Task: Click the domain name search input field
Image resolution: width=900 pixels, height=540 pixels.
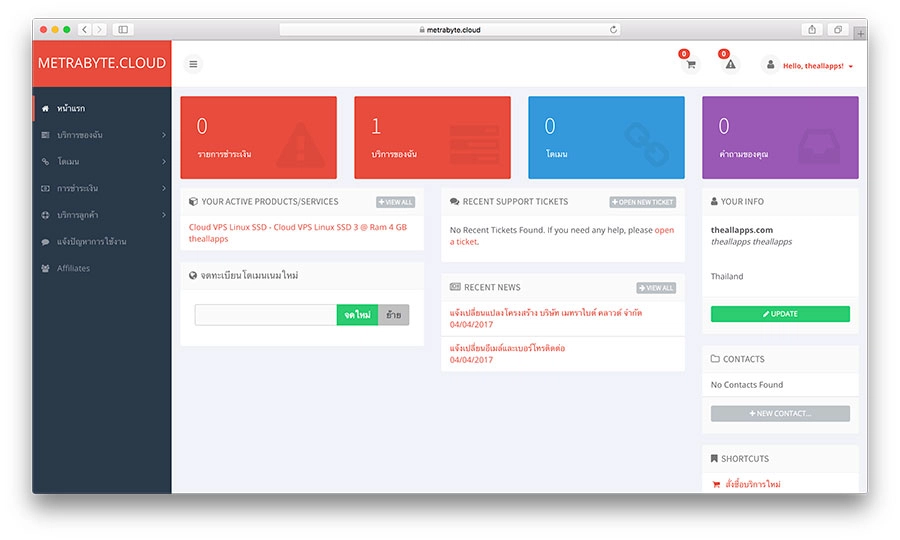Action: (265, 315)
